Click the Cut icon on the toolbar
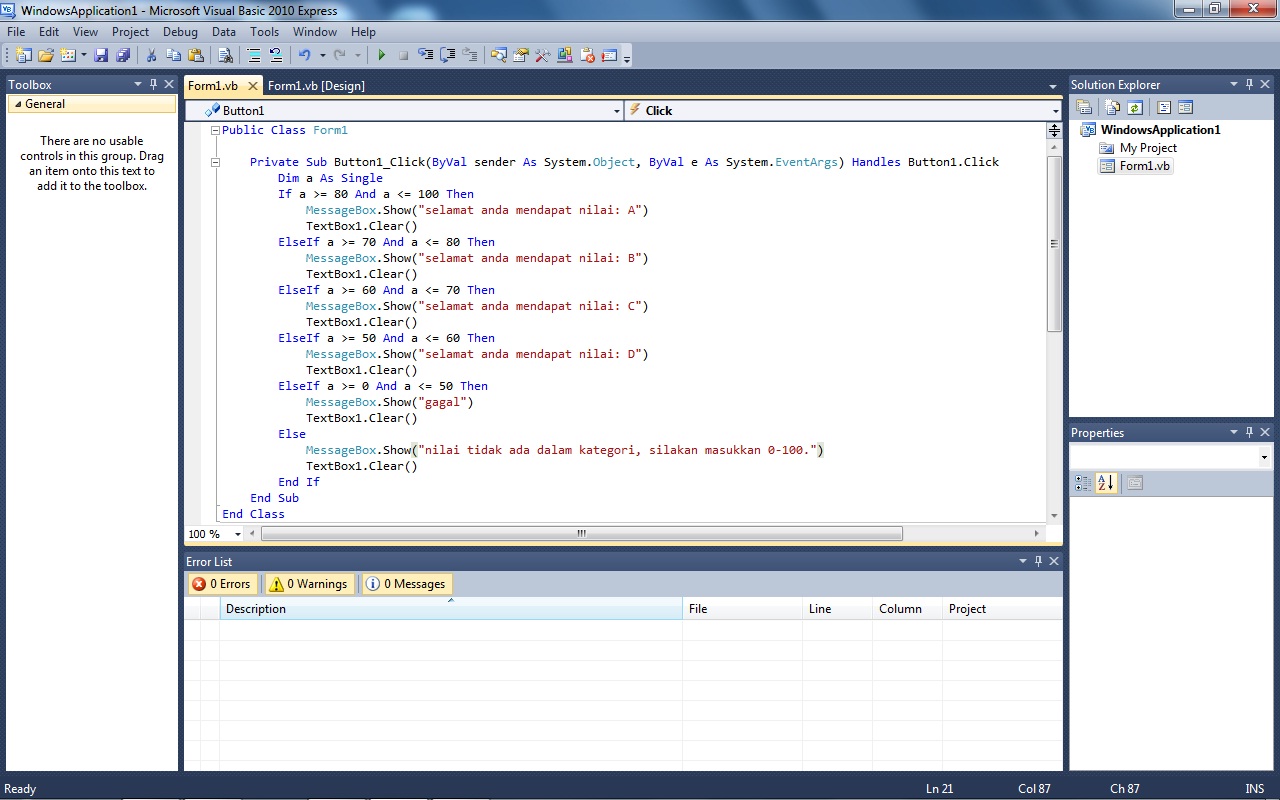This screenshot has height=800, width=1280. 152,55
